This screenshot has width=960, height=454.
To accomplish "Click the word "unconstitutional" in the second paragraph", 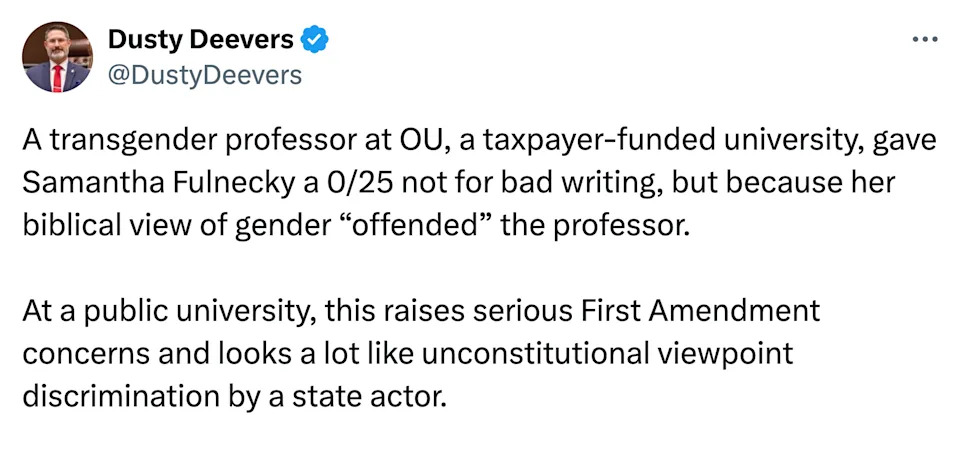I will [531, 353].
